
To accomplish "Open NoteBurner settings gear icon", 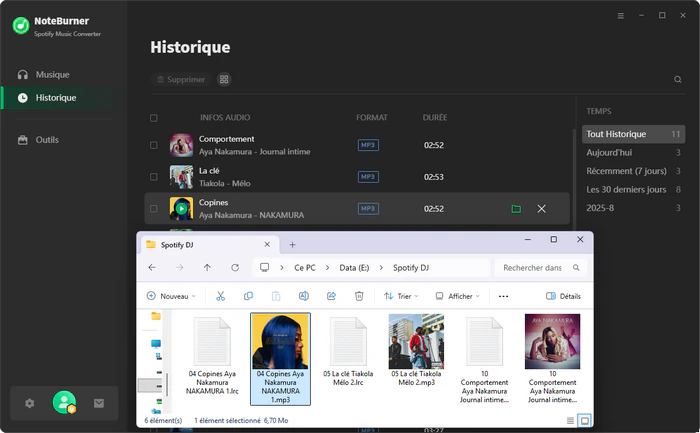I will [x=29, y=403].
